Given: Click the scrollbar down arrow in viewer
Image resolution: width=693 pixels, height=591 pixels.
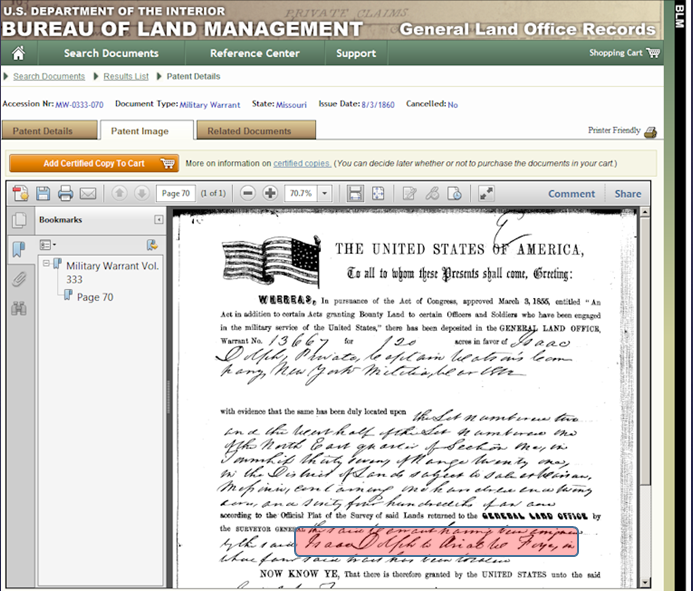Looking at the screenshot, I should (x=645, y=583).
